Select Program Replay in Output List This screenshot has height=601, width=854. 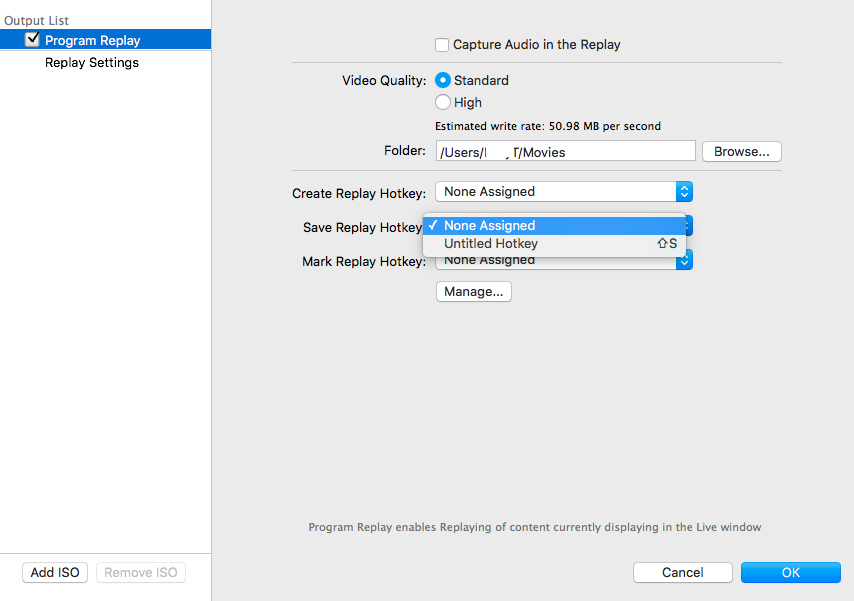106,40
